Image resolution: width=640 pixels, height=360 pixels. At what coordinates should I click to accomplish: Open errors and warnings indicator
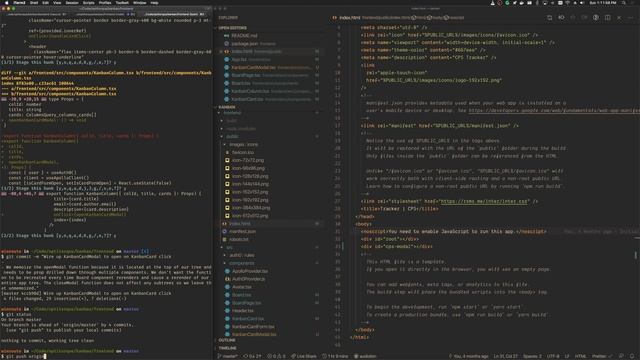point(276,356)
